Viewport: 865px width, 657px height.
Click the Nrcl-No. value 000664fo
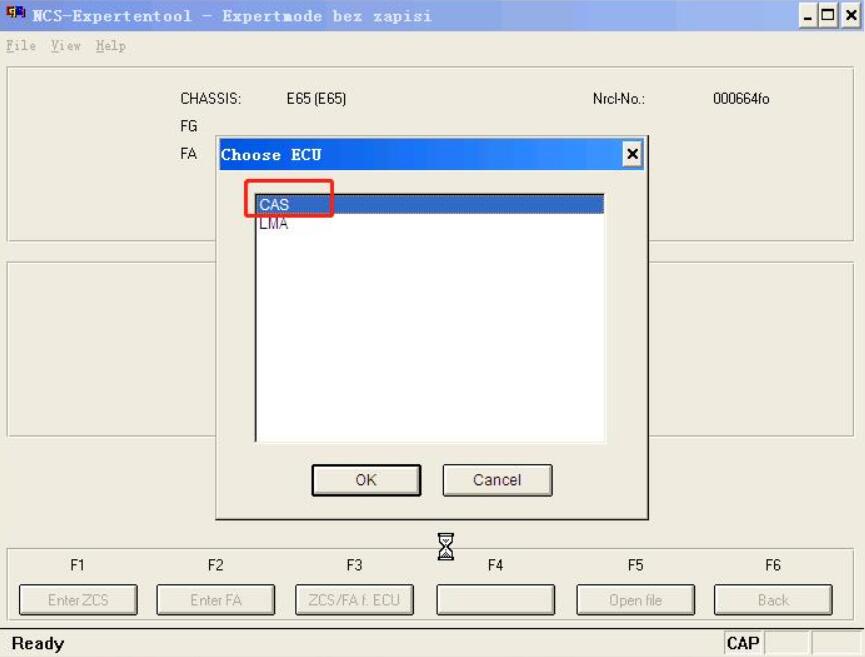pyautogui.click(x=741, y=99)
